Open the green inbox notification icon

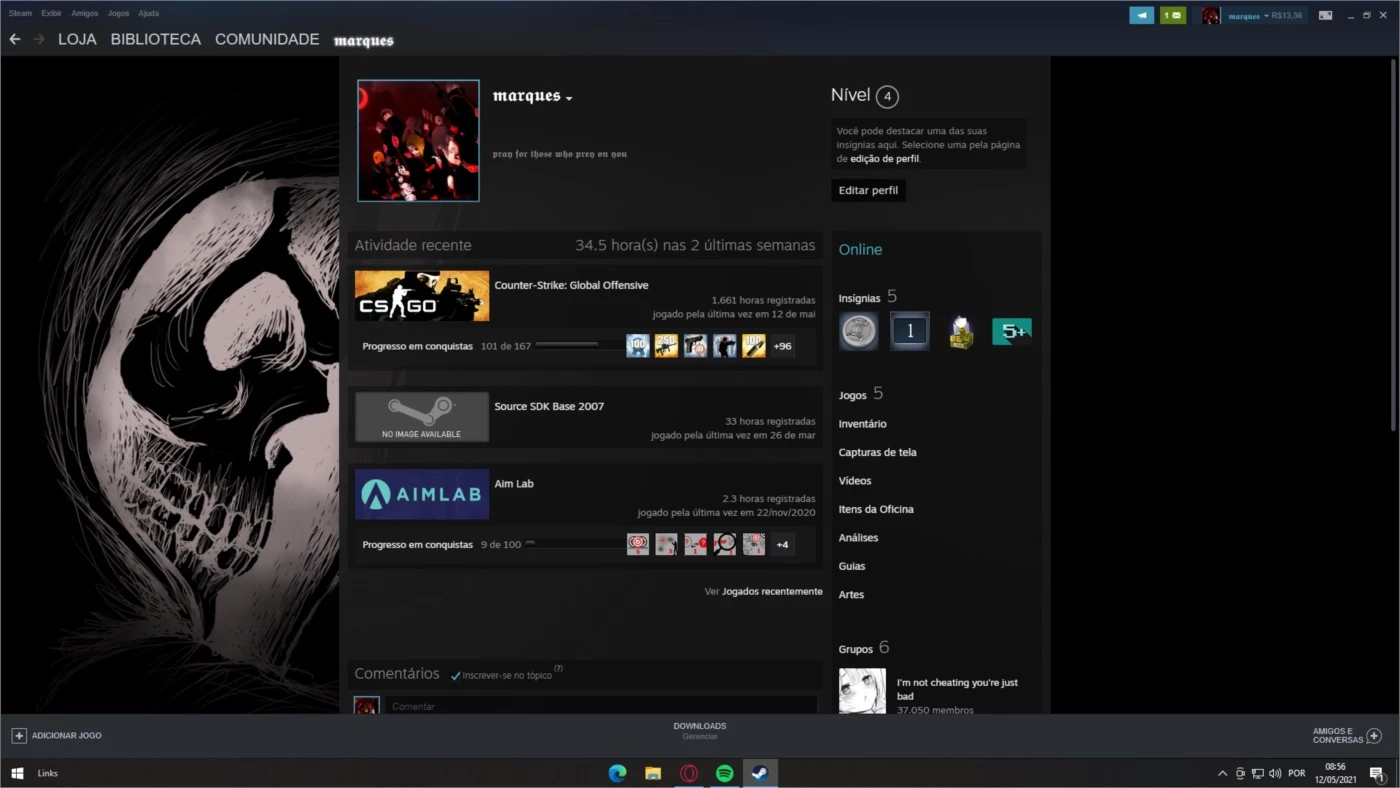coord(1173,15)
